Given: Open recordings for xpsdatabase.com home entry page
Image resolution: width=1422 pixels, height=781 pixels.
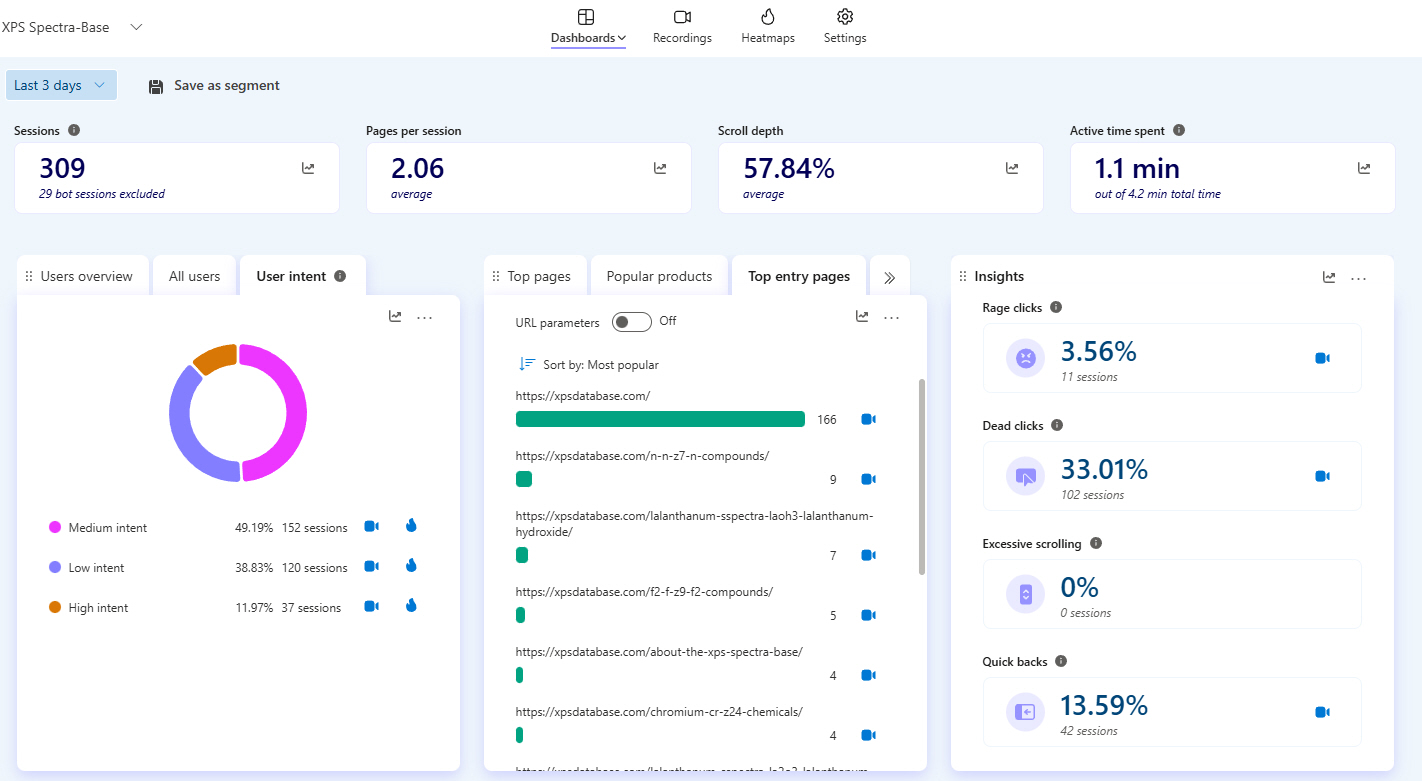Looking at the screenshot, I should 868,420.
